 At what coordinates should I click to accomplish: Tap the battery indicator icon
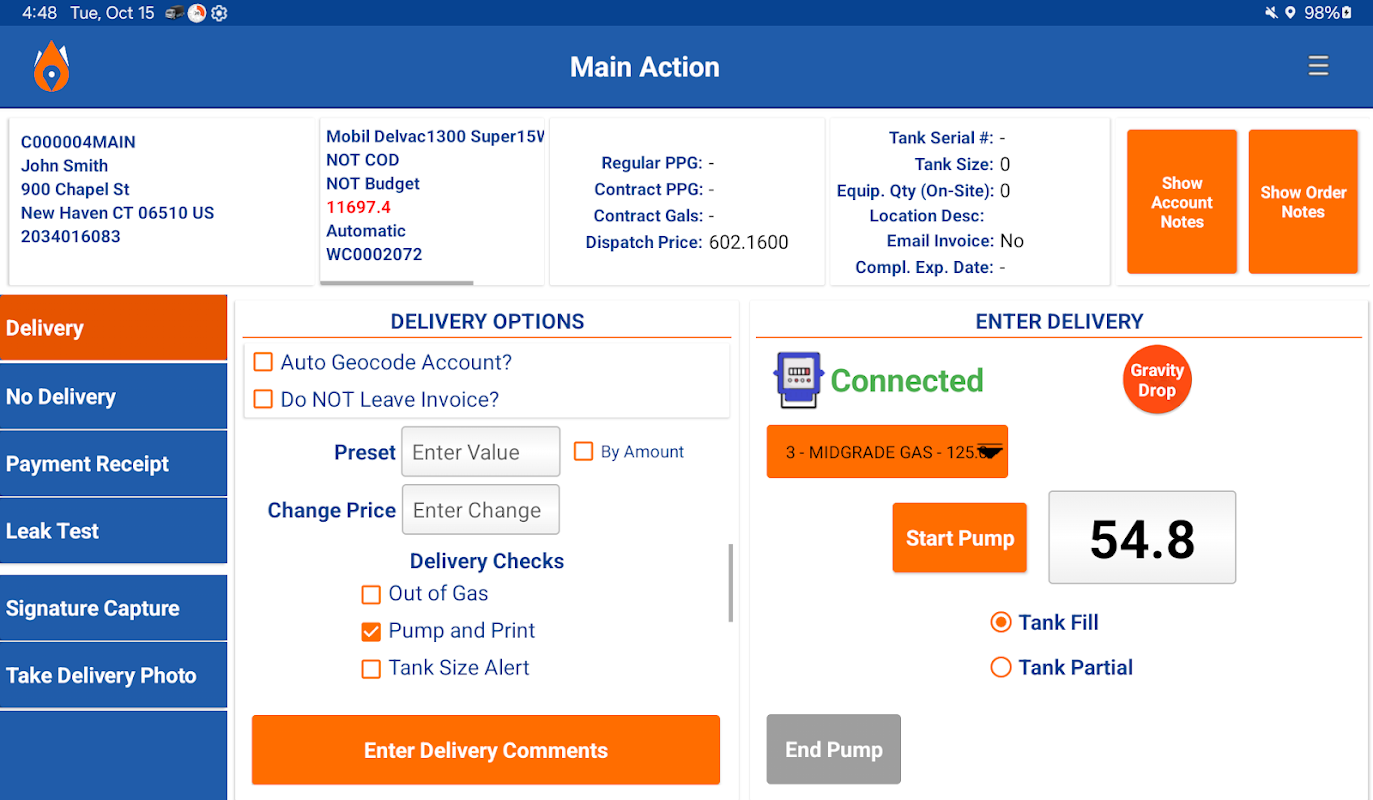tap(1346, 13)
